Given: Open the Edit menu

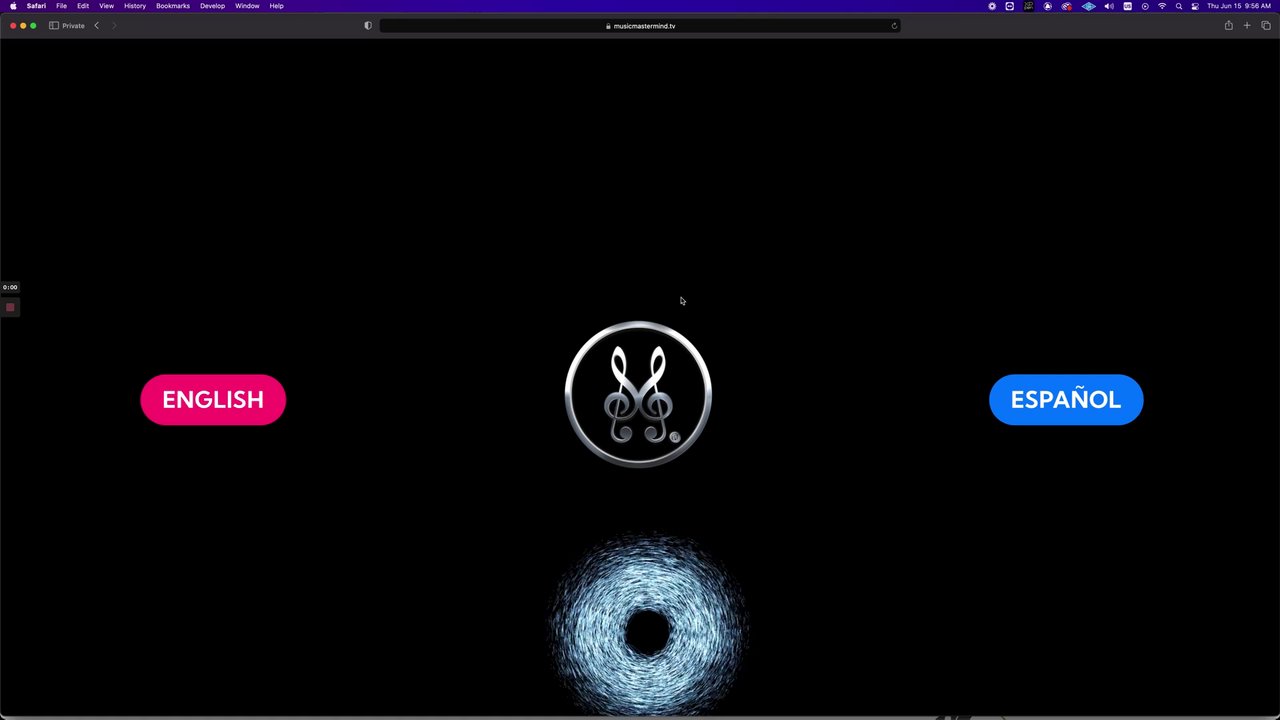Looking at the screenshot, I should [x=83, y=6].
